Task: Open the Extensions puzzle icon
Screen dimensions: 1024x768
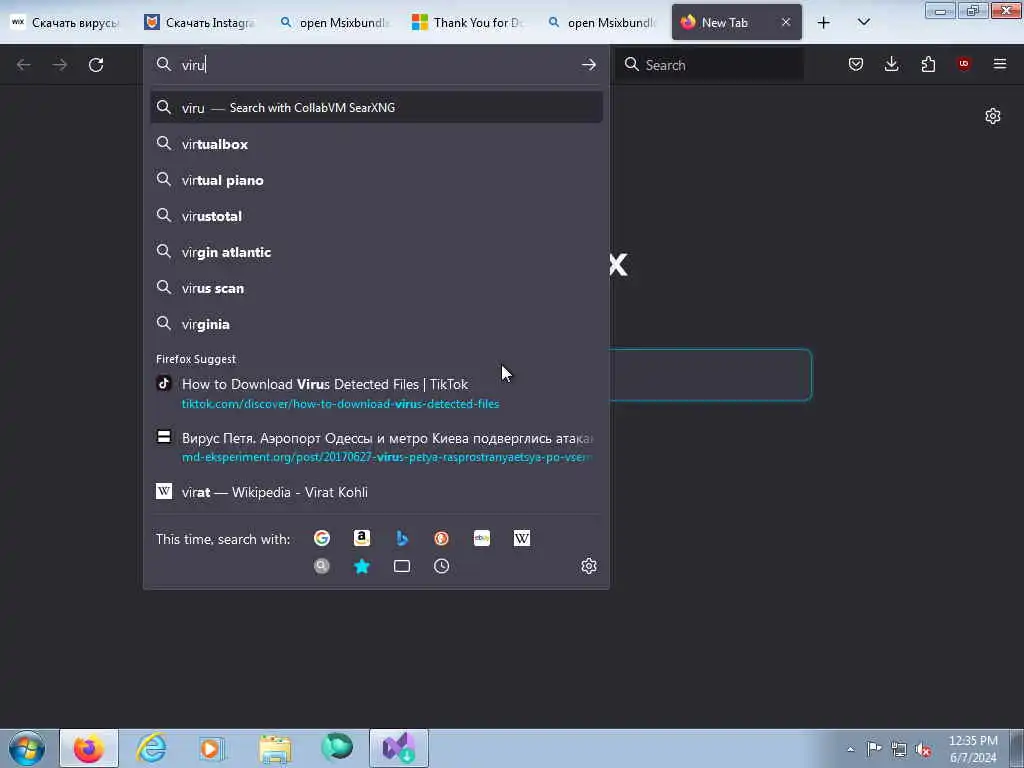Action: click(928, 64)
